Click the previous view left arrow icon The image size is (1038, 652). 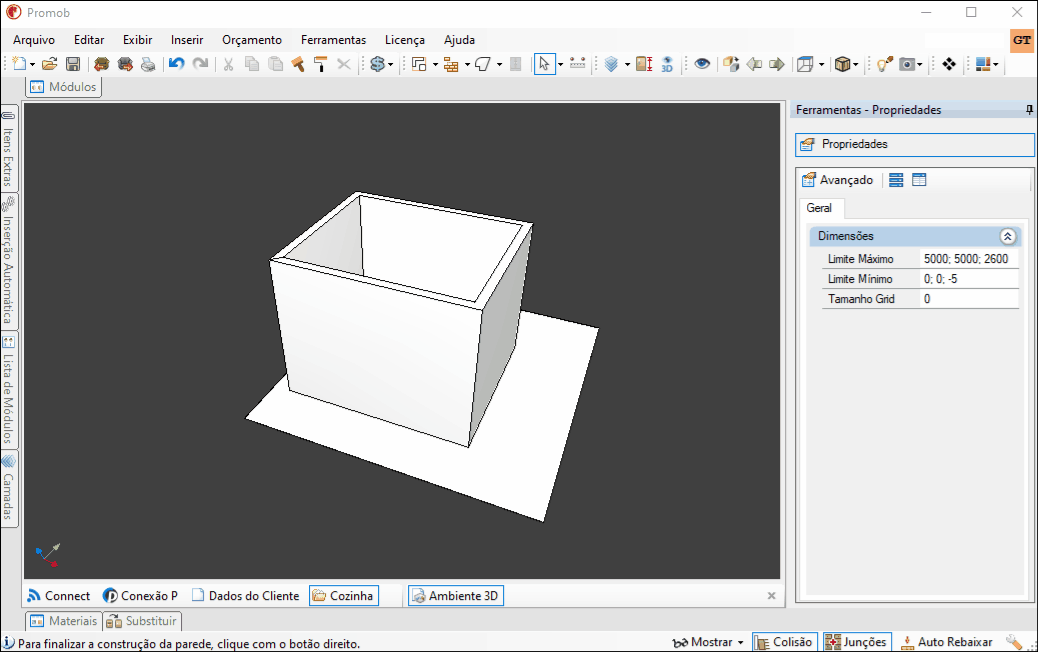(x=754, y=64)
